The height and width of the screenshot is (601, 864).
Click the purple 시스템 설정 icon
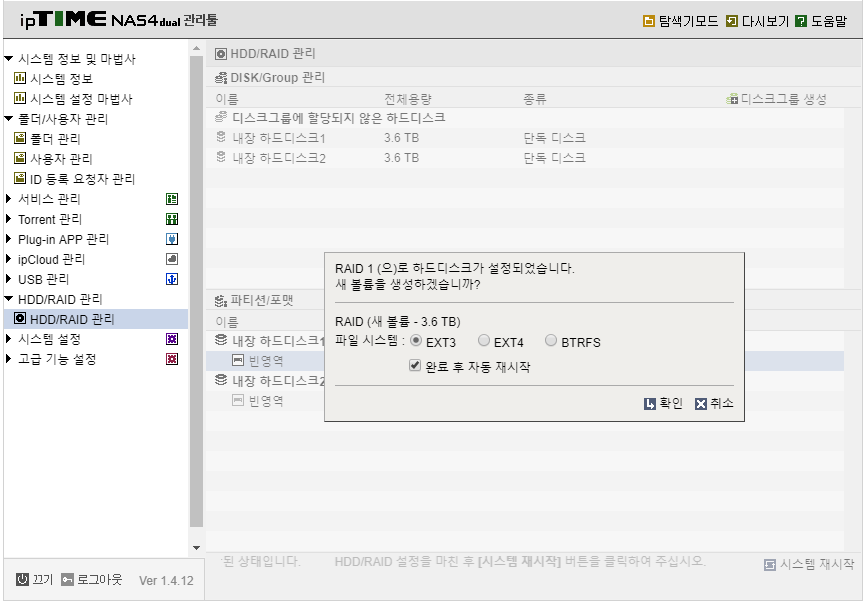point(172,339)
